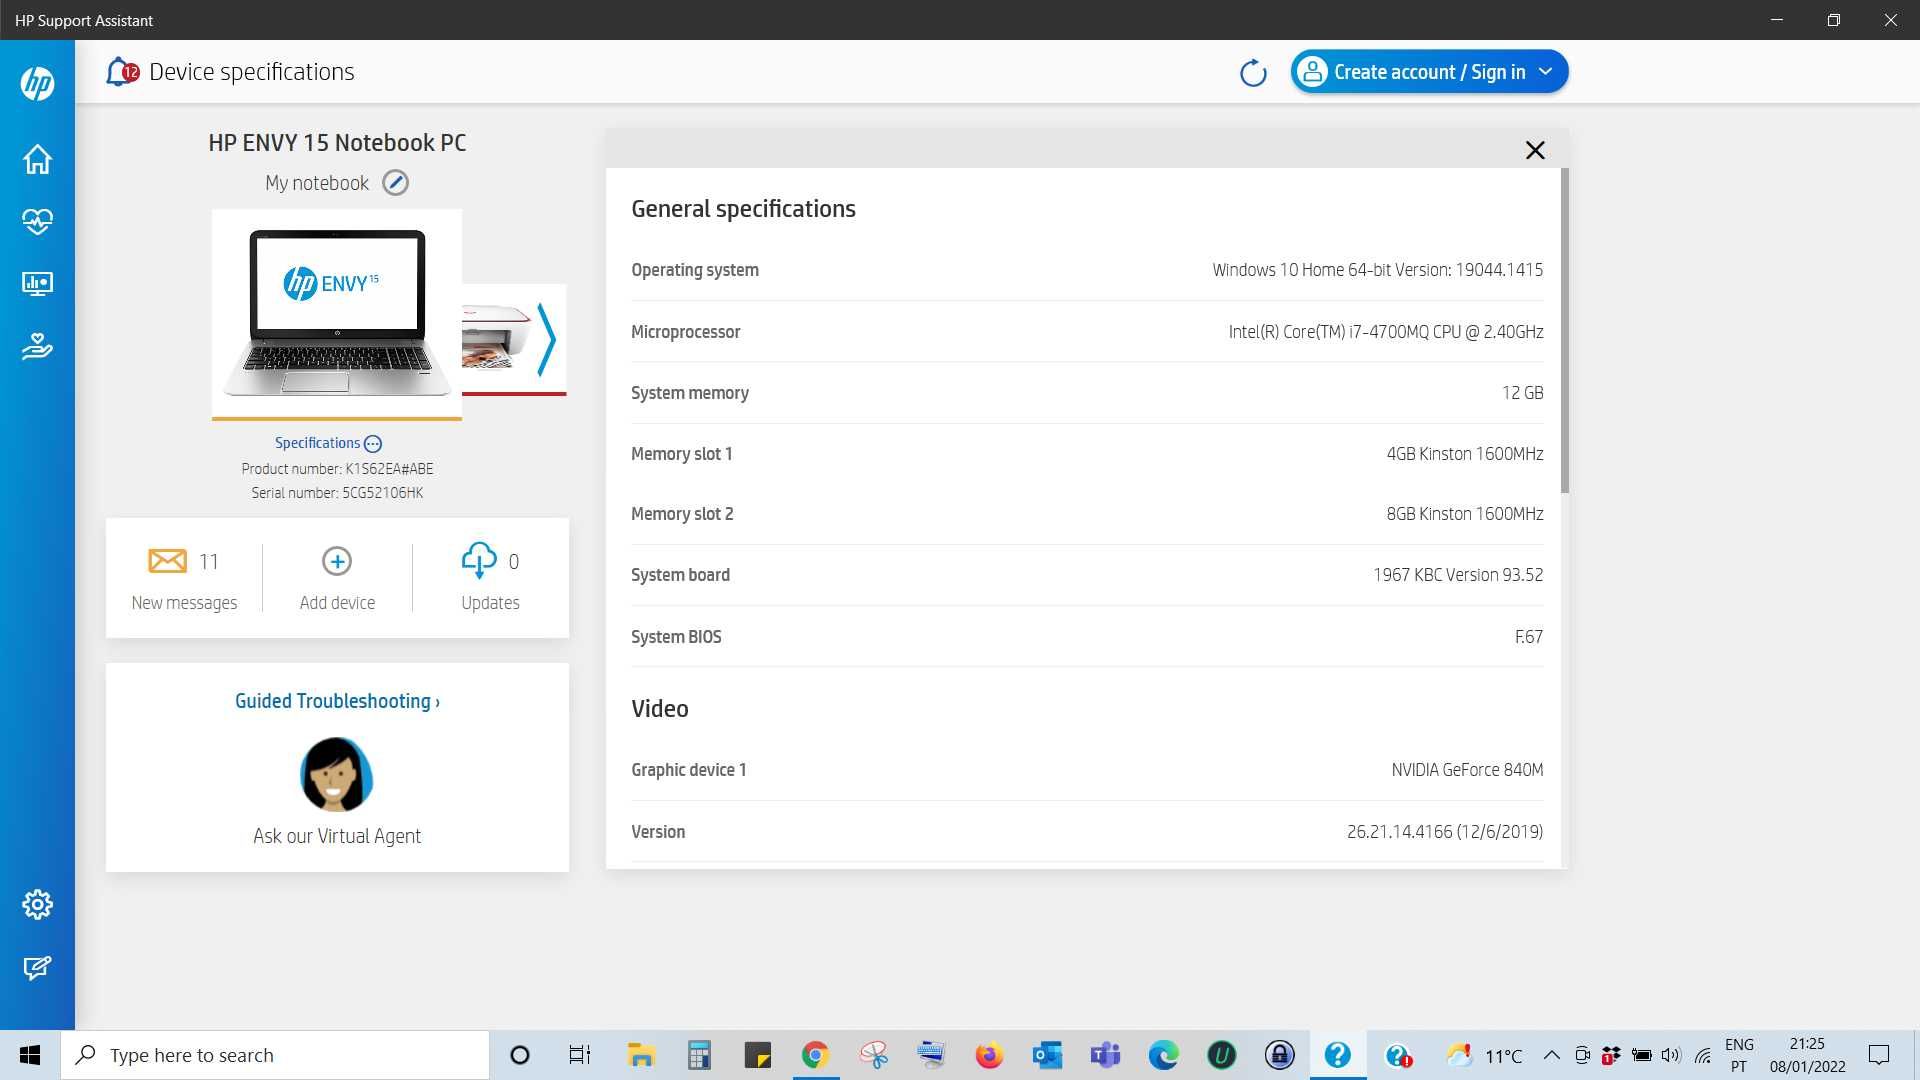Screen dimensions: 1920x1080
Task: Launch Google Chrome from the taskbar
Action: (x=815, y=1055)
